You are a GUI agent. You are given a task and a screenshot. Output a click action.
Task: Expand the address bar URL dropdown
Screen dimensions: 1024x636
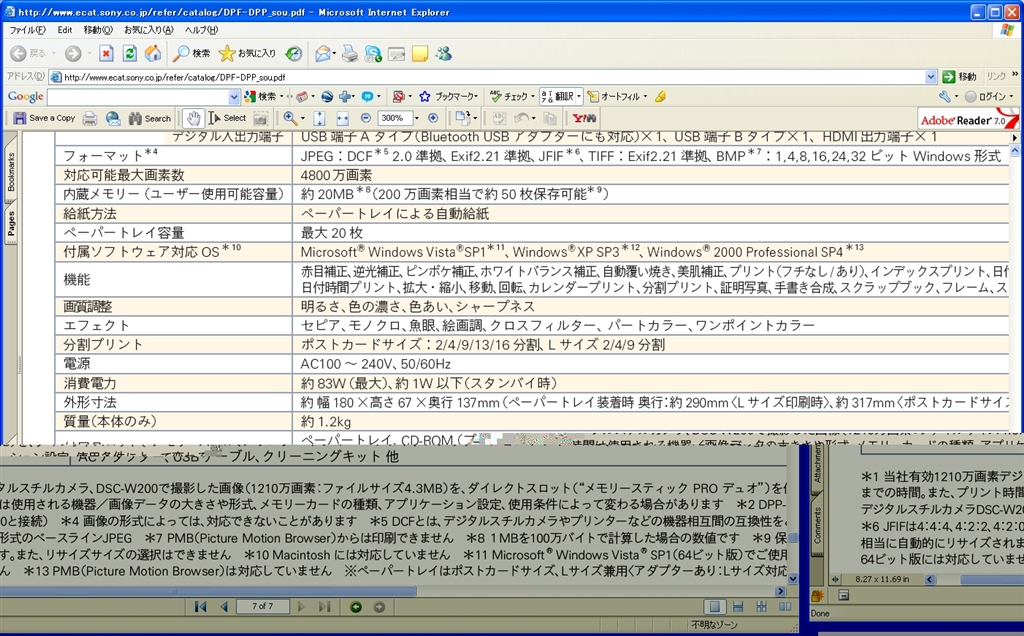click(931, 76)
